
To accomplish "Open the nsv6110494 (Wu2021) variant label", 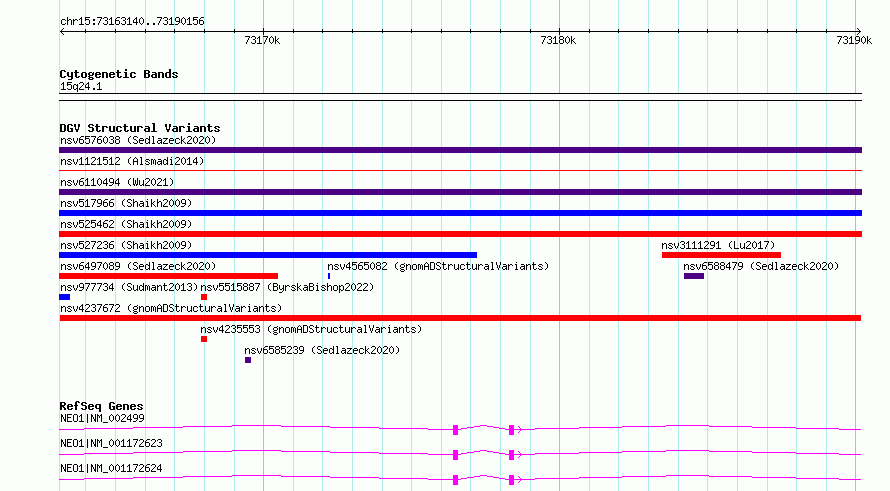I will pyautogui.click(x=117, y=182).
